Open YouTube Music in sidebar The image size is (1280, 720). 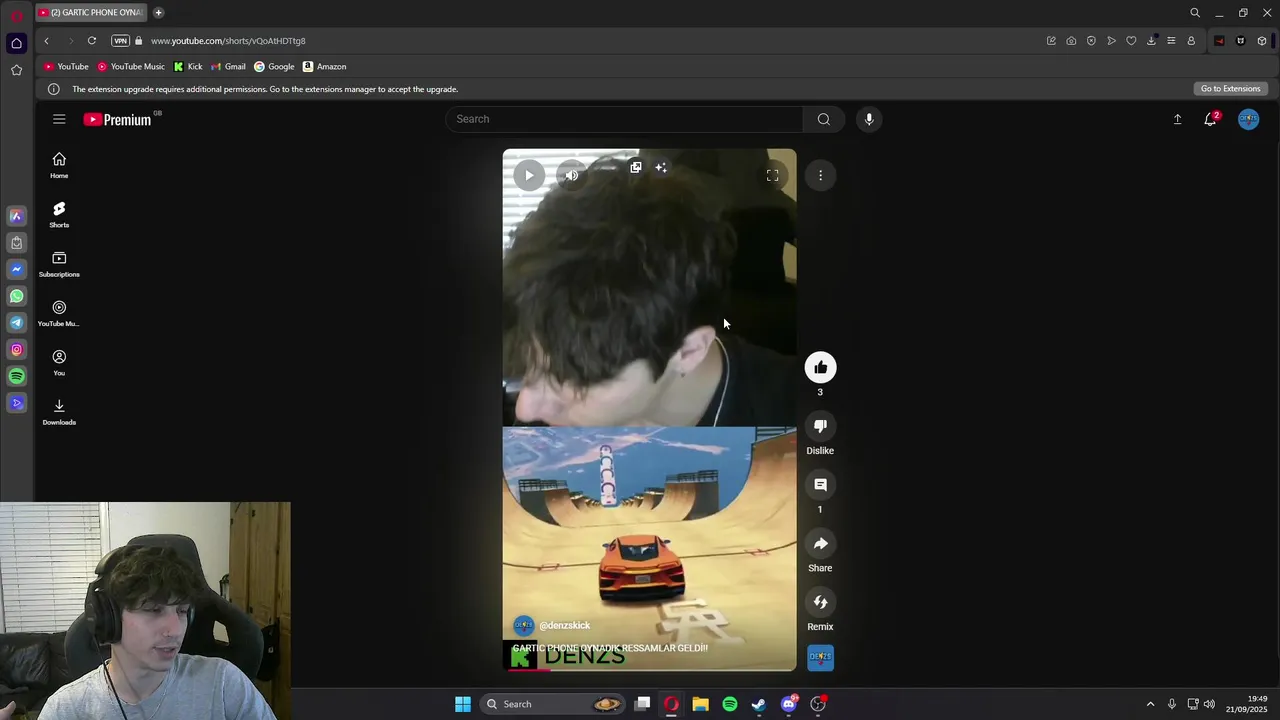coord(59,313)
